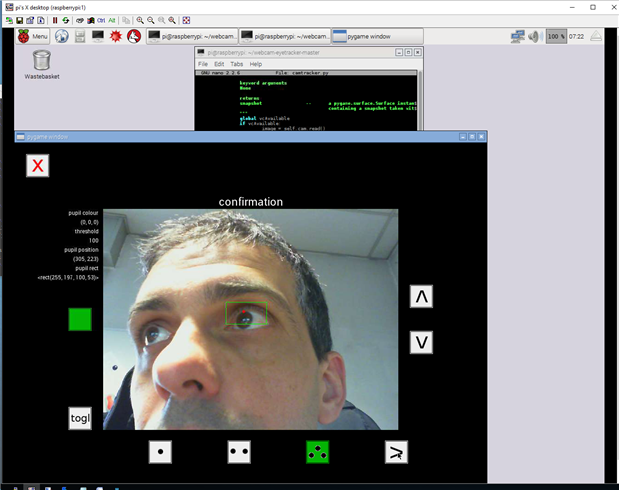Image resolution: width=619 pixels, height=490 pixels.
Task: Select pygame window taskbar entry
Action: tap(377, 36)
